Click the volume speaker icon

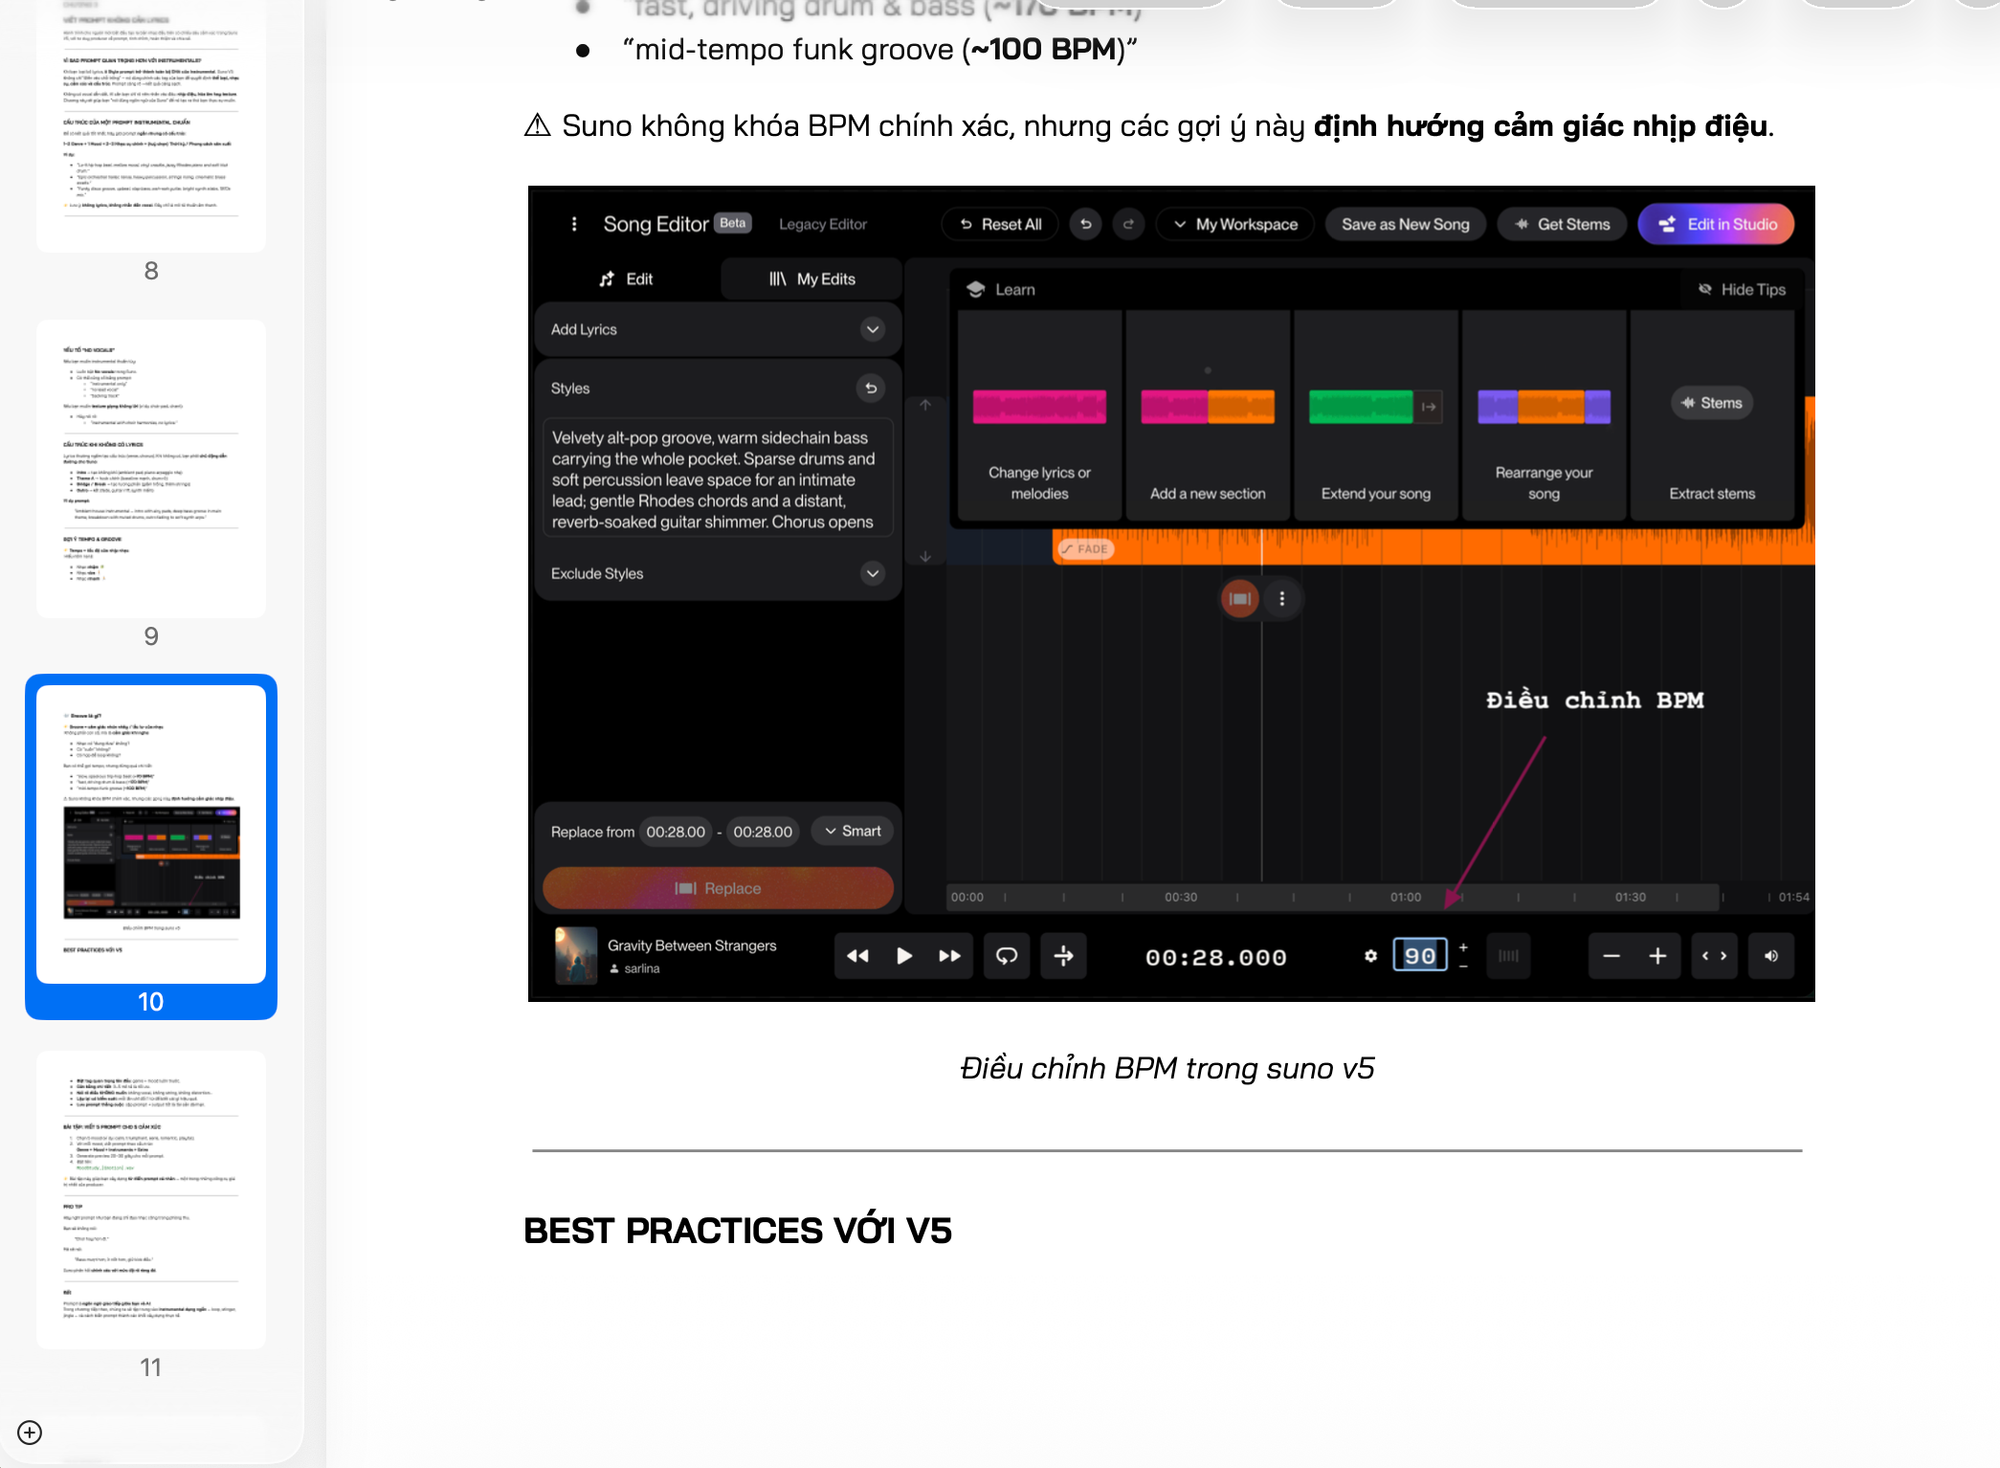pyautogui.click(x=1771, y=956)
